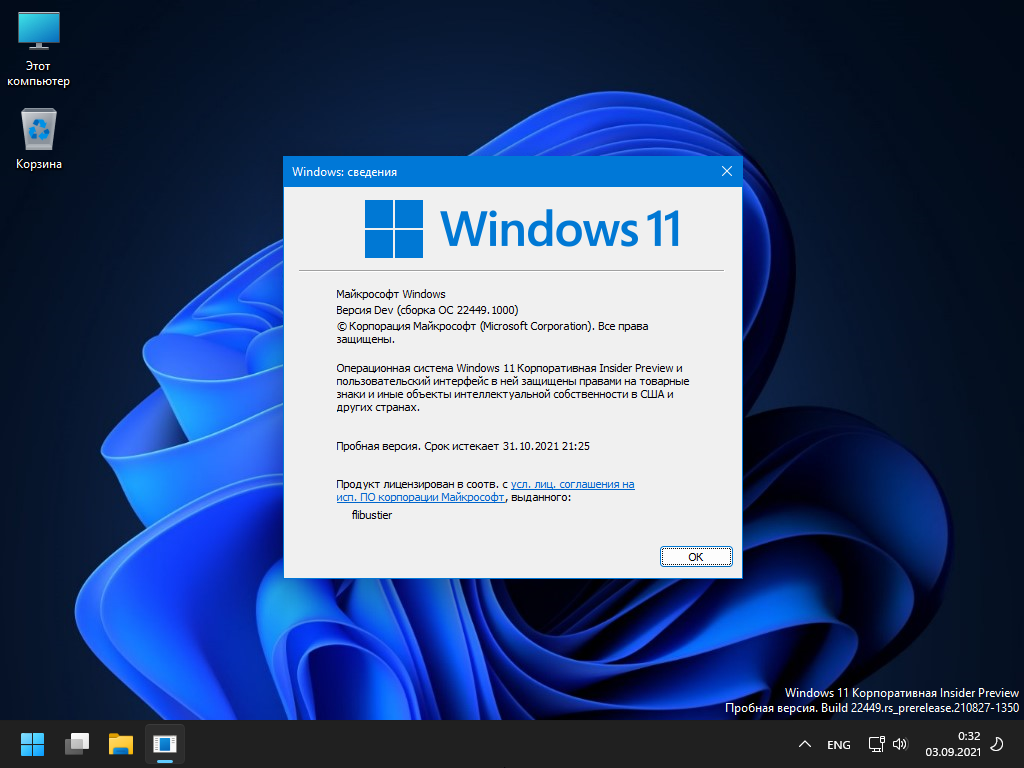Click the Windows 11 logo banner

(522, 229)
